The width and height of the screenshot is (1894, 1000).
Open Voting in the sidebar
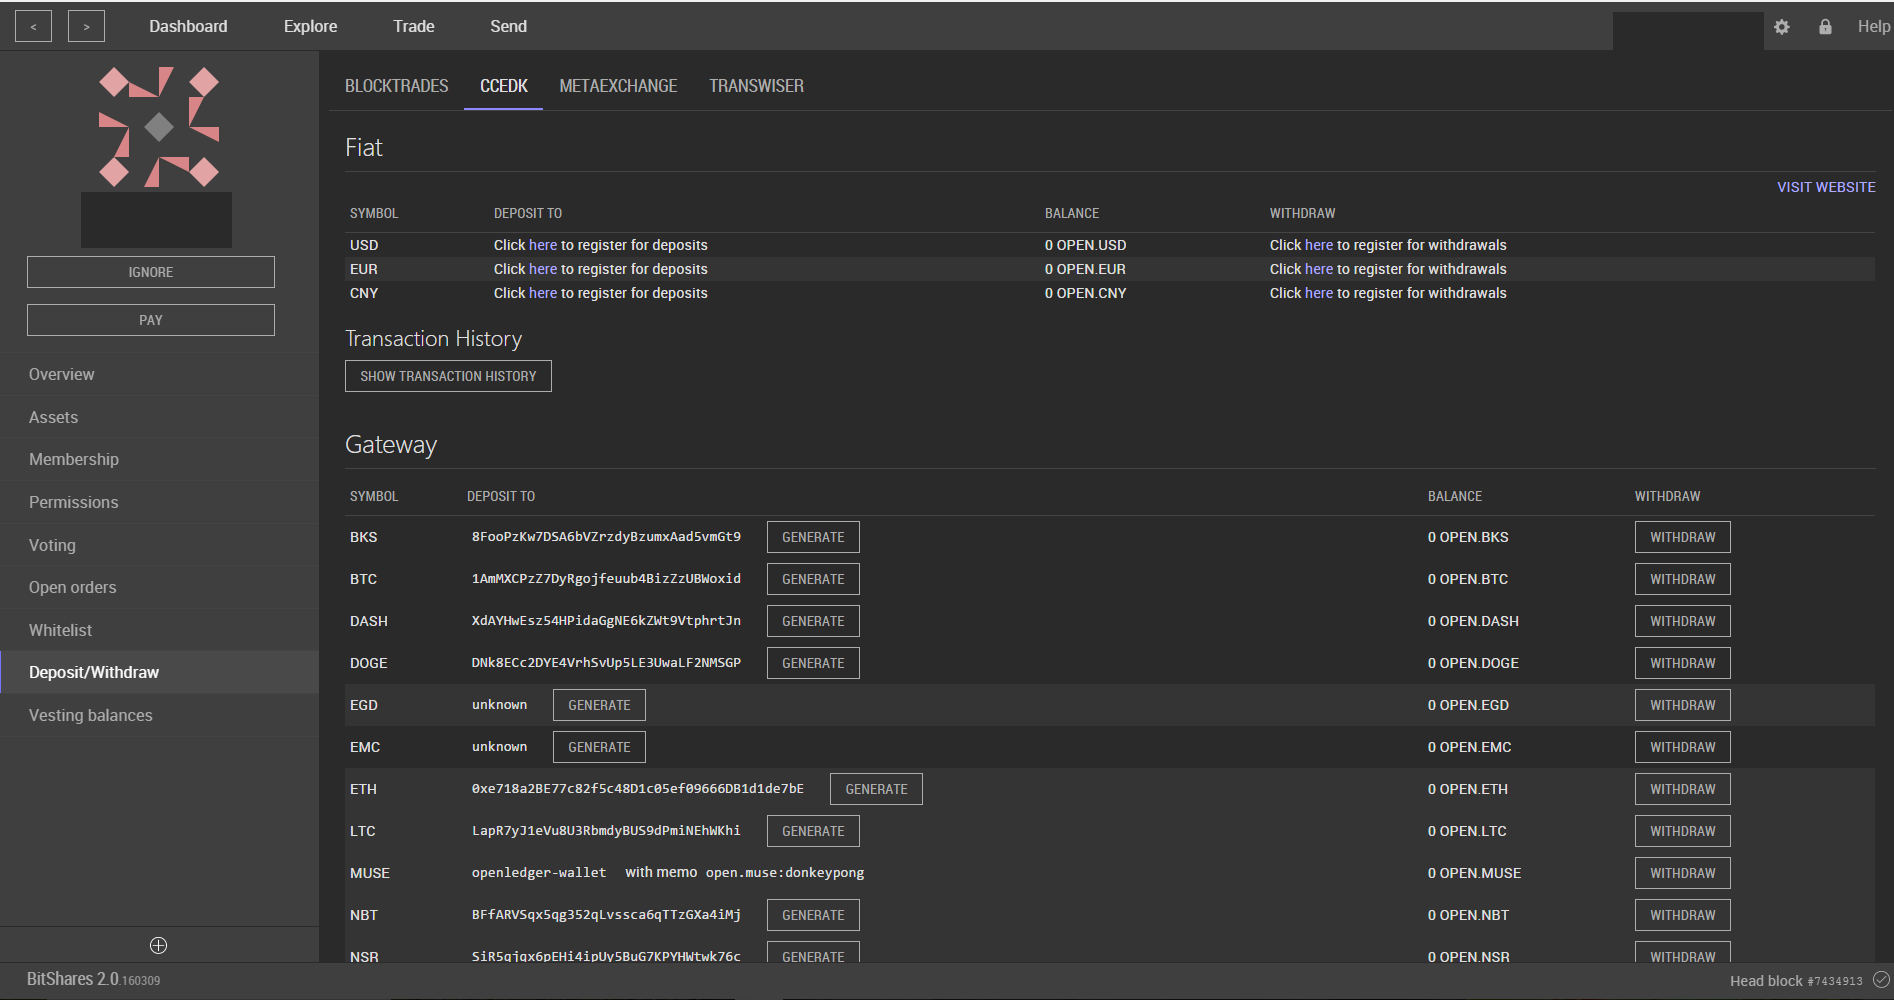(x=159, y=545)
